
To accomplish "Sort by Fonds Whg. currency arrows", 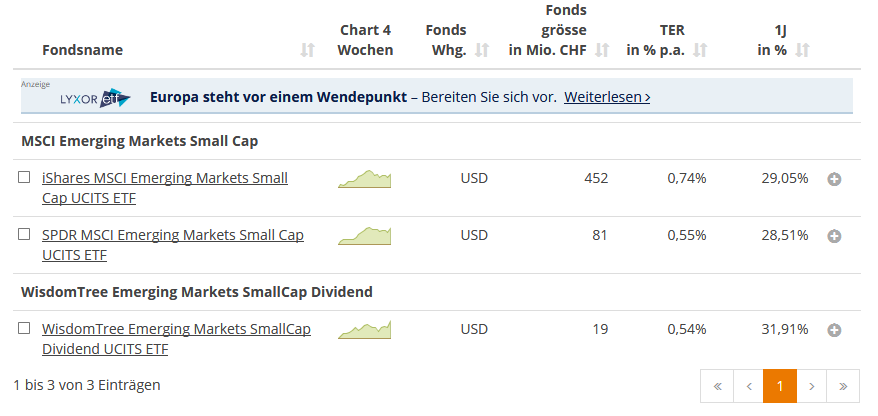I will click(482, 50).
